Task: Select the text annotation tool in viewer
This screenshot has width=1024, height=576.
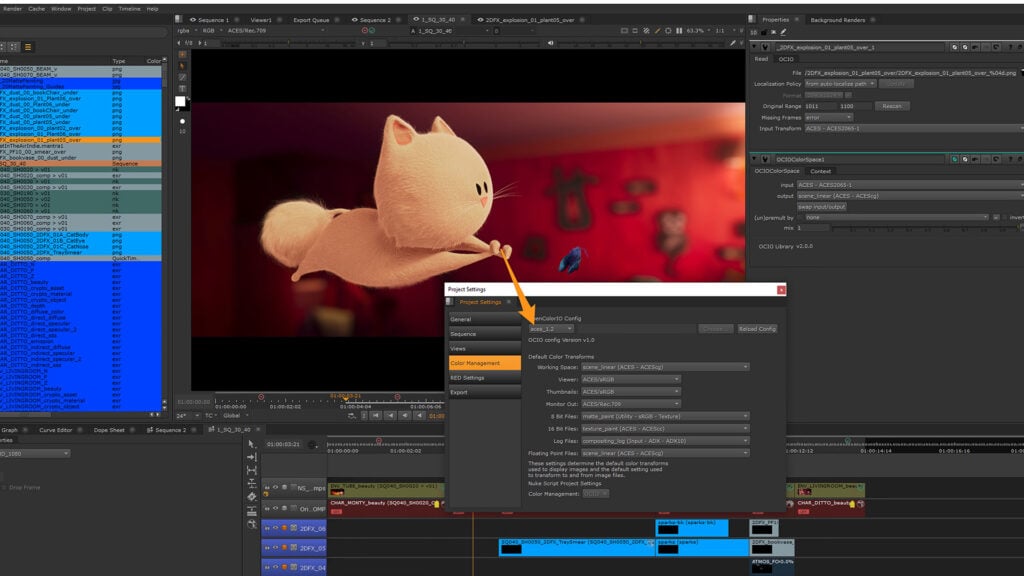Action: coord(182,88)
